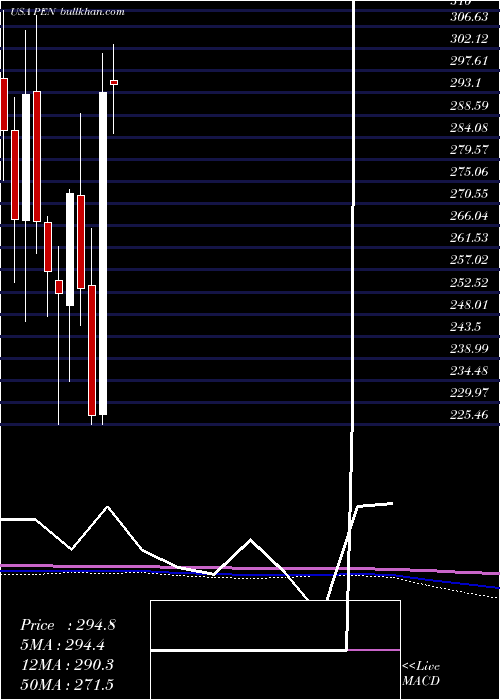Click the 252.52 price axis label
The width and height of the screenshot is (500, 700).
[x=469, y=283]
